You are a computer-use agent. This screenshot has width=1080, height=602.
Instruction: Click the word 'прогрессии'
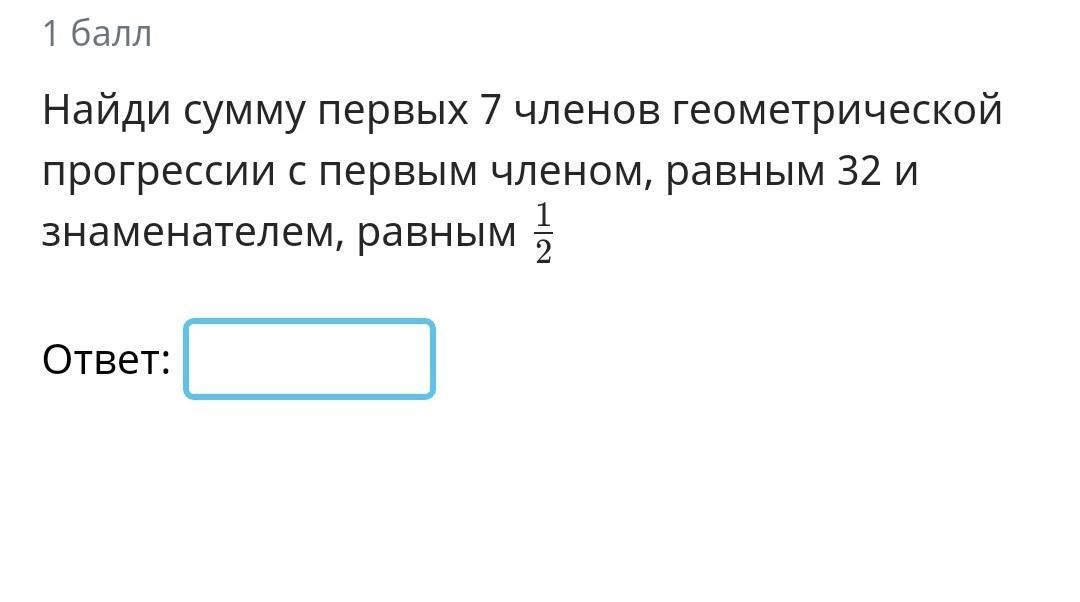pyautogui.click(x=159, y=174)
